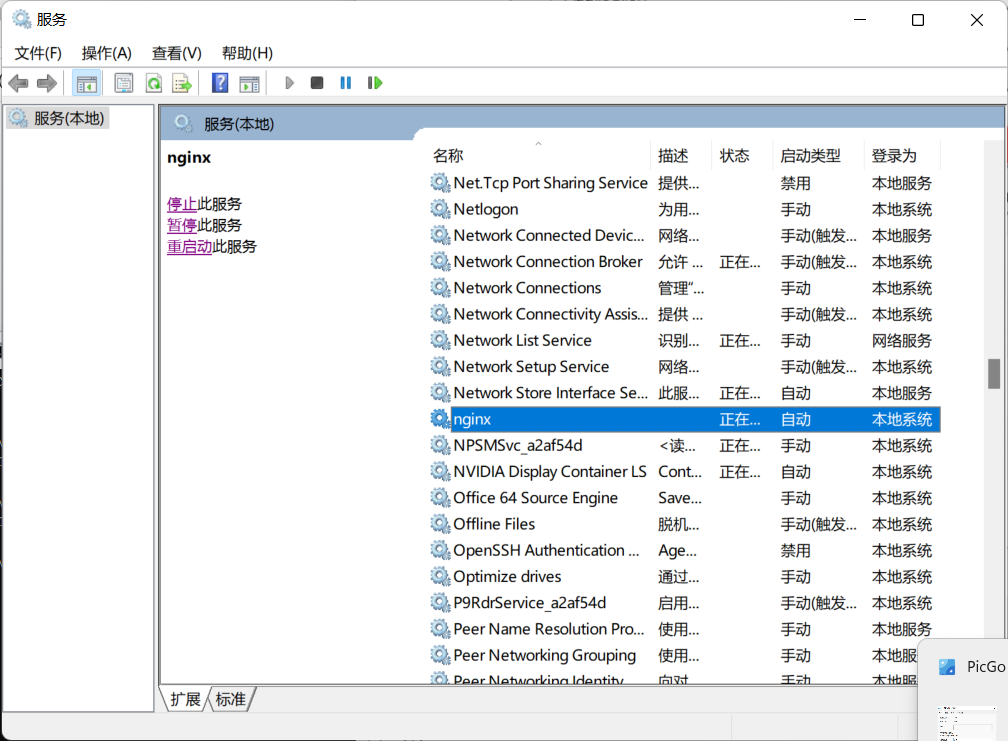1008x741 pixels.
Task: Click the 暂停 service link
Action: click(182, 226)
